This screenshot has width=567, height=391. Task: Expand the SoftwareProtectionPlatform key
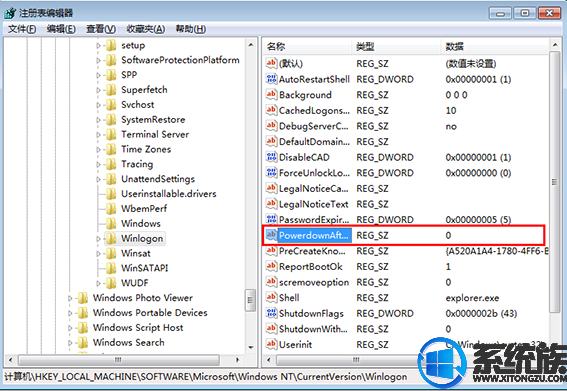98,60
